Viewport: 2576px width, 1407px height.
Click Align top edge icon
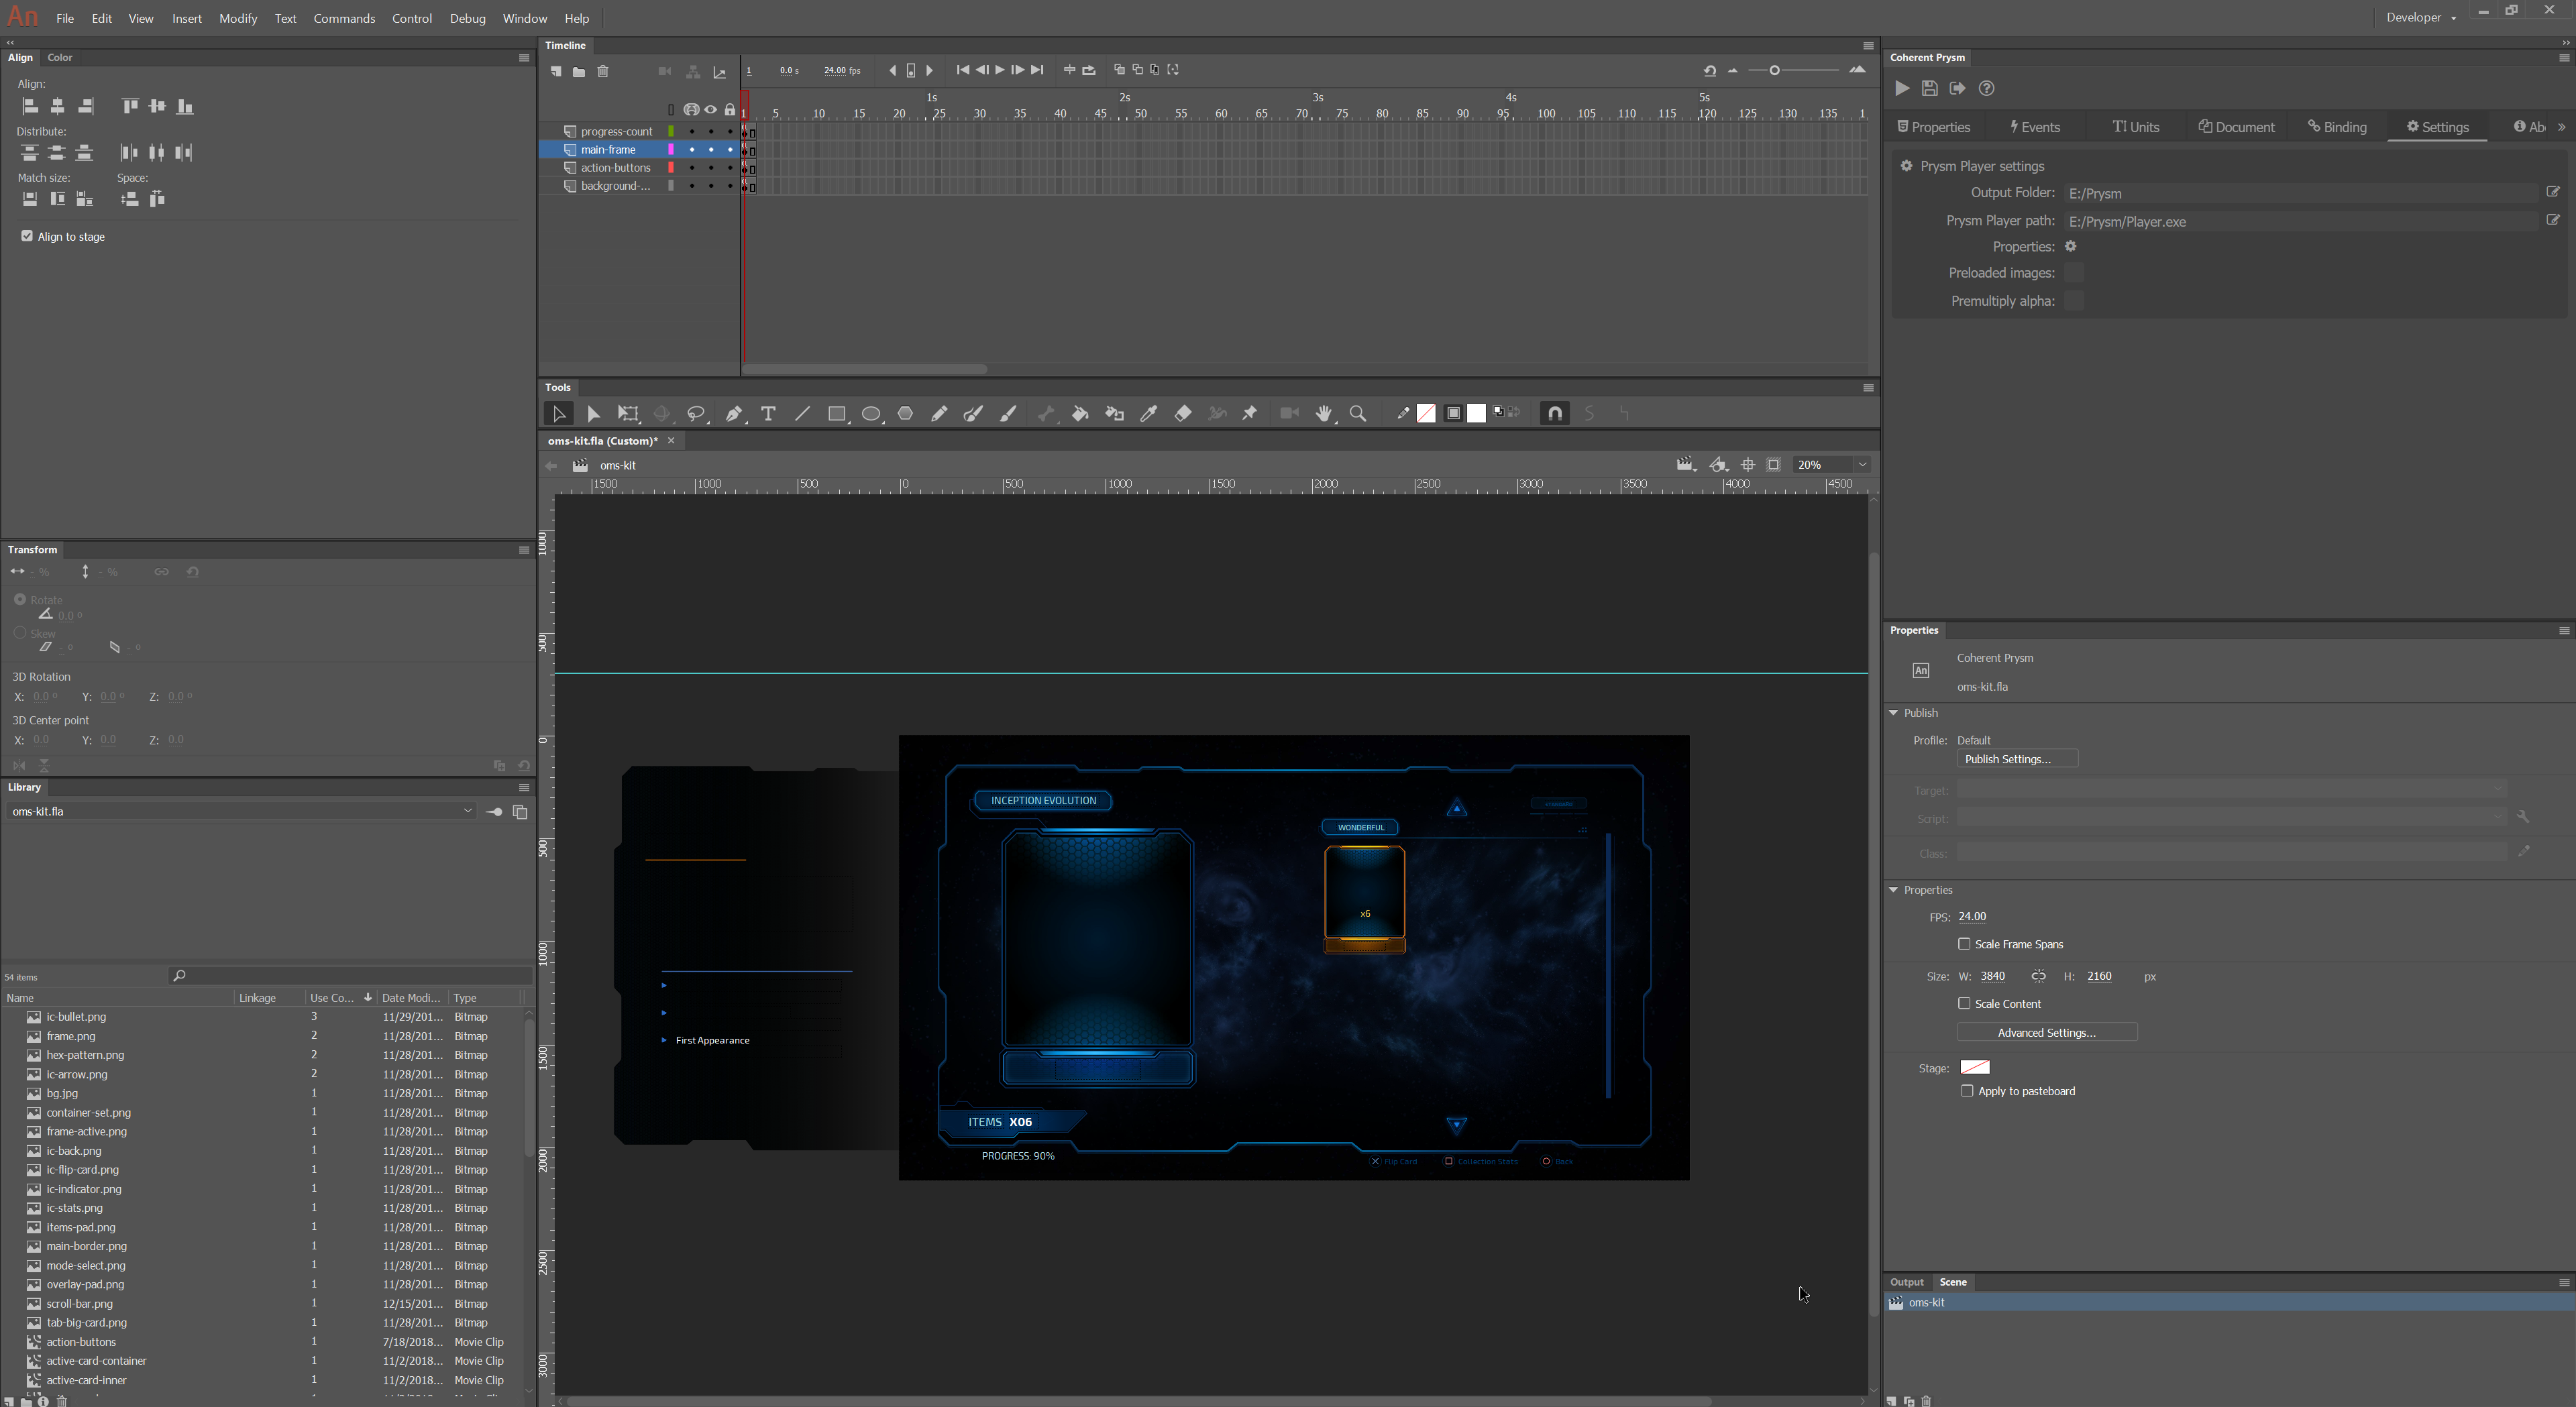click(130, 106)
